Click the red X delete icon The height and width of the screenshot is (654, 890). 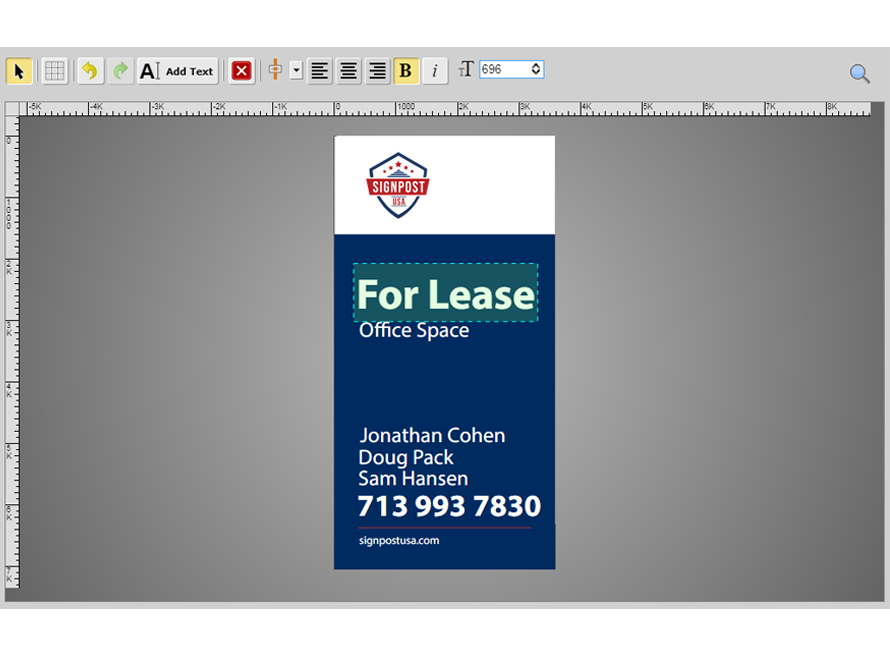[241, 71]
